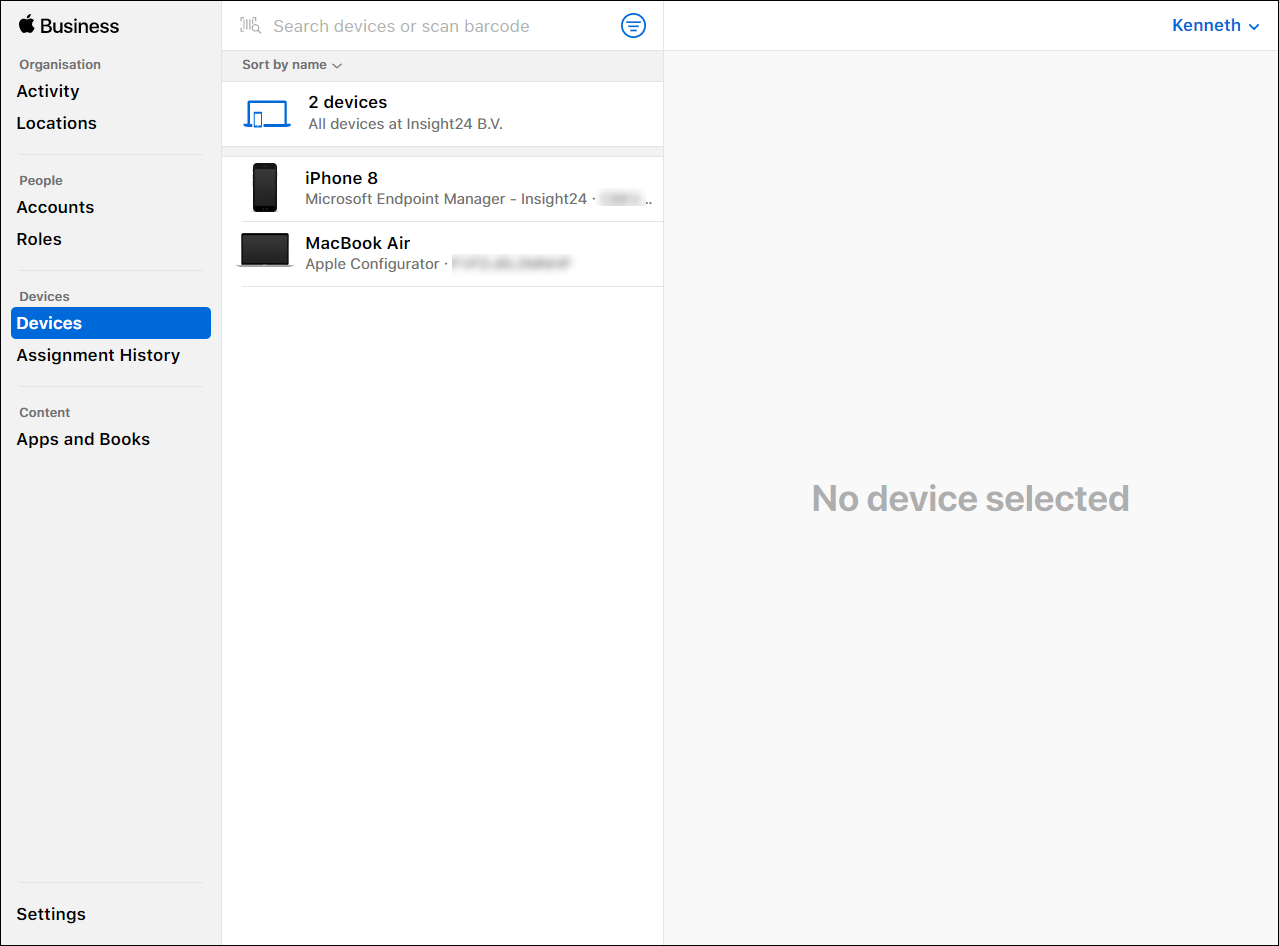Screen dimensions: 1279x946
Task: Select the iPhone 8 device row
Action: click(x=442, y=189)
